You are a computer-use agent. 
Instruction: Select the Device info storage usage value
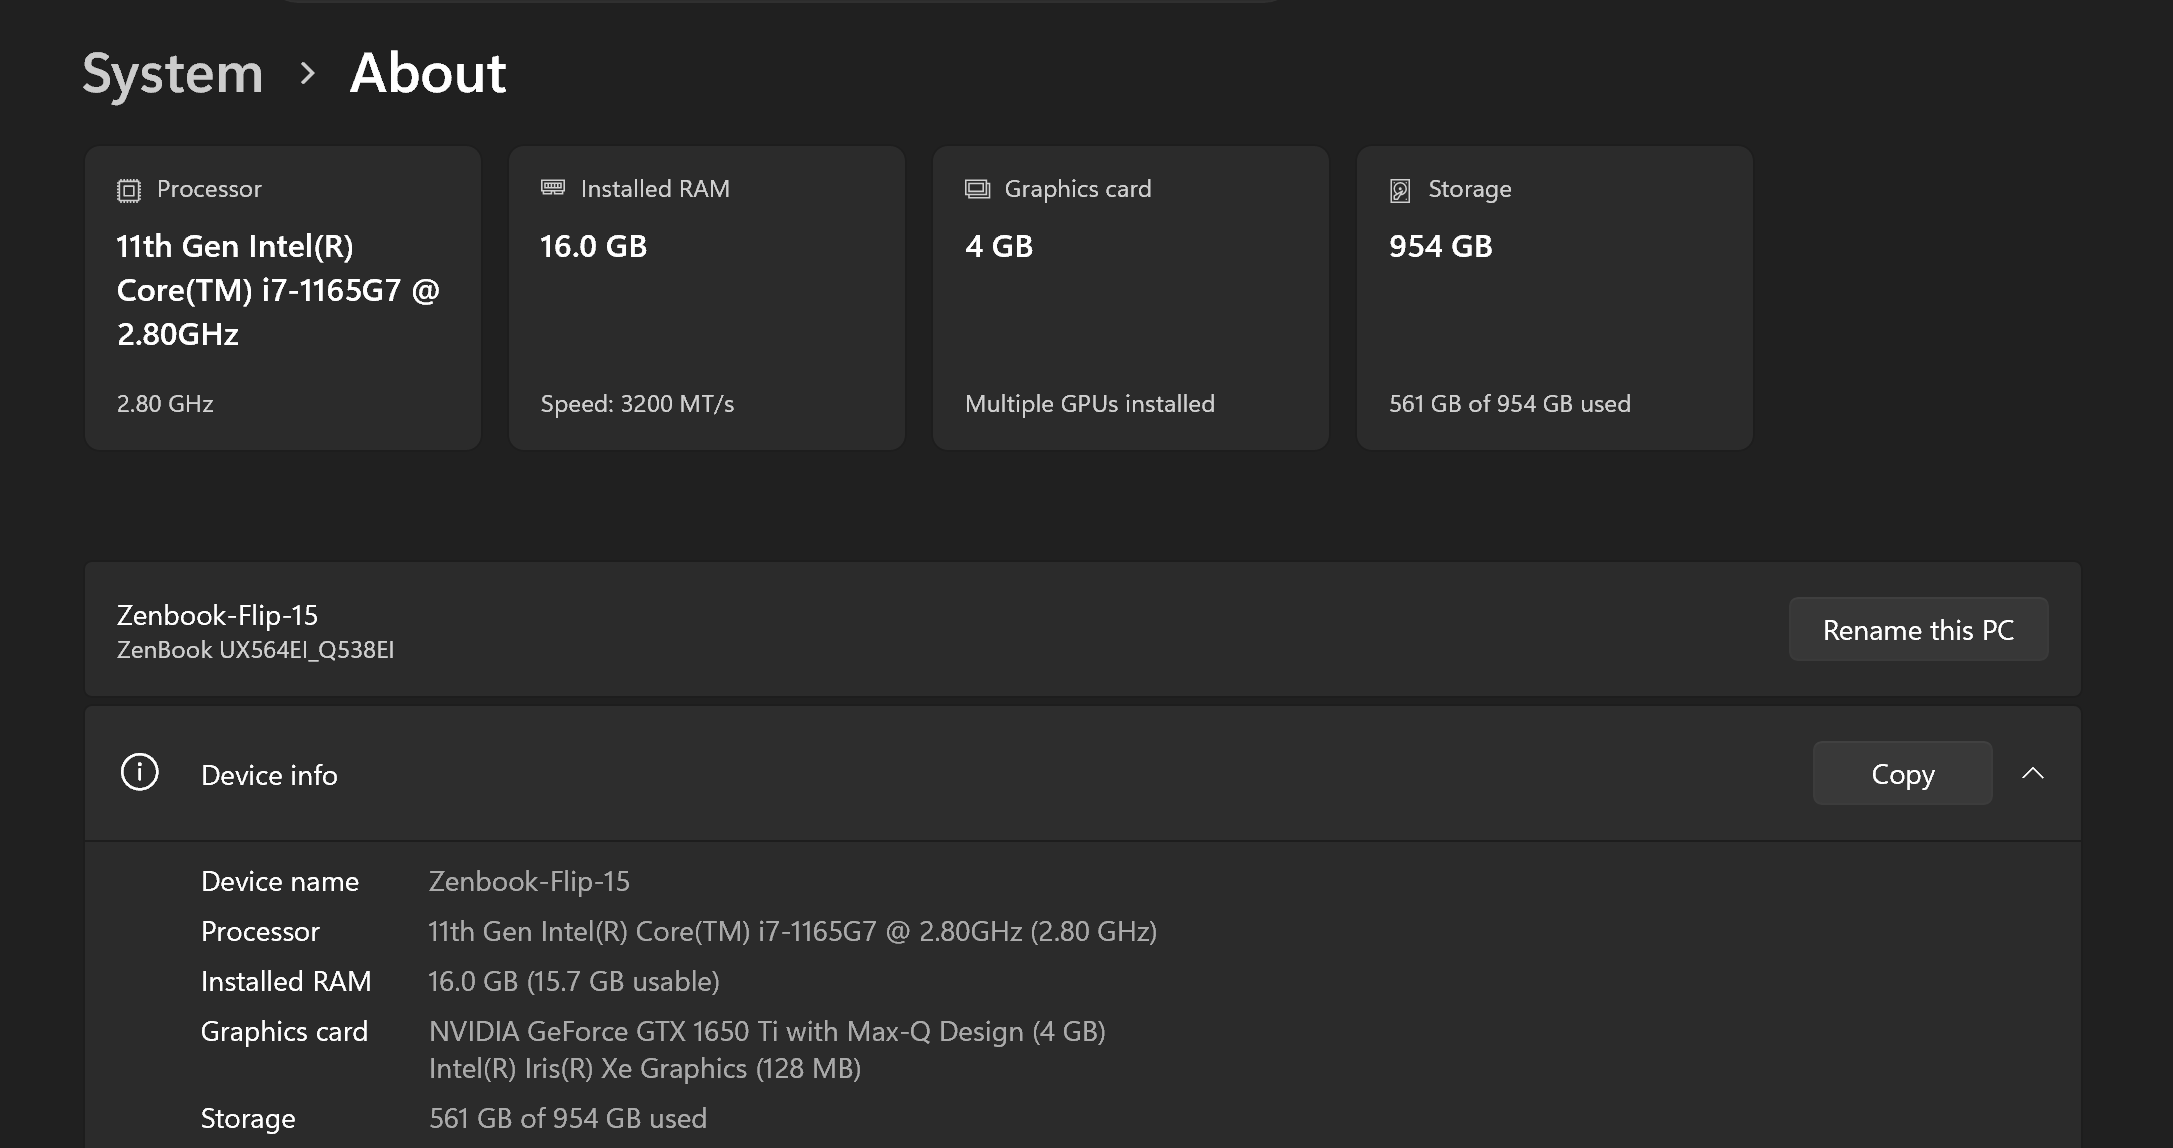(568, 1118)
